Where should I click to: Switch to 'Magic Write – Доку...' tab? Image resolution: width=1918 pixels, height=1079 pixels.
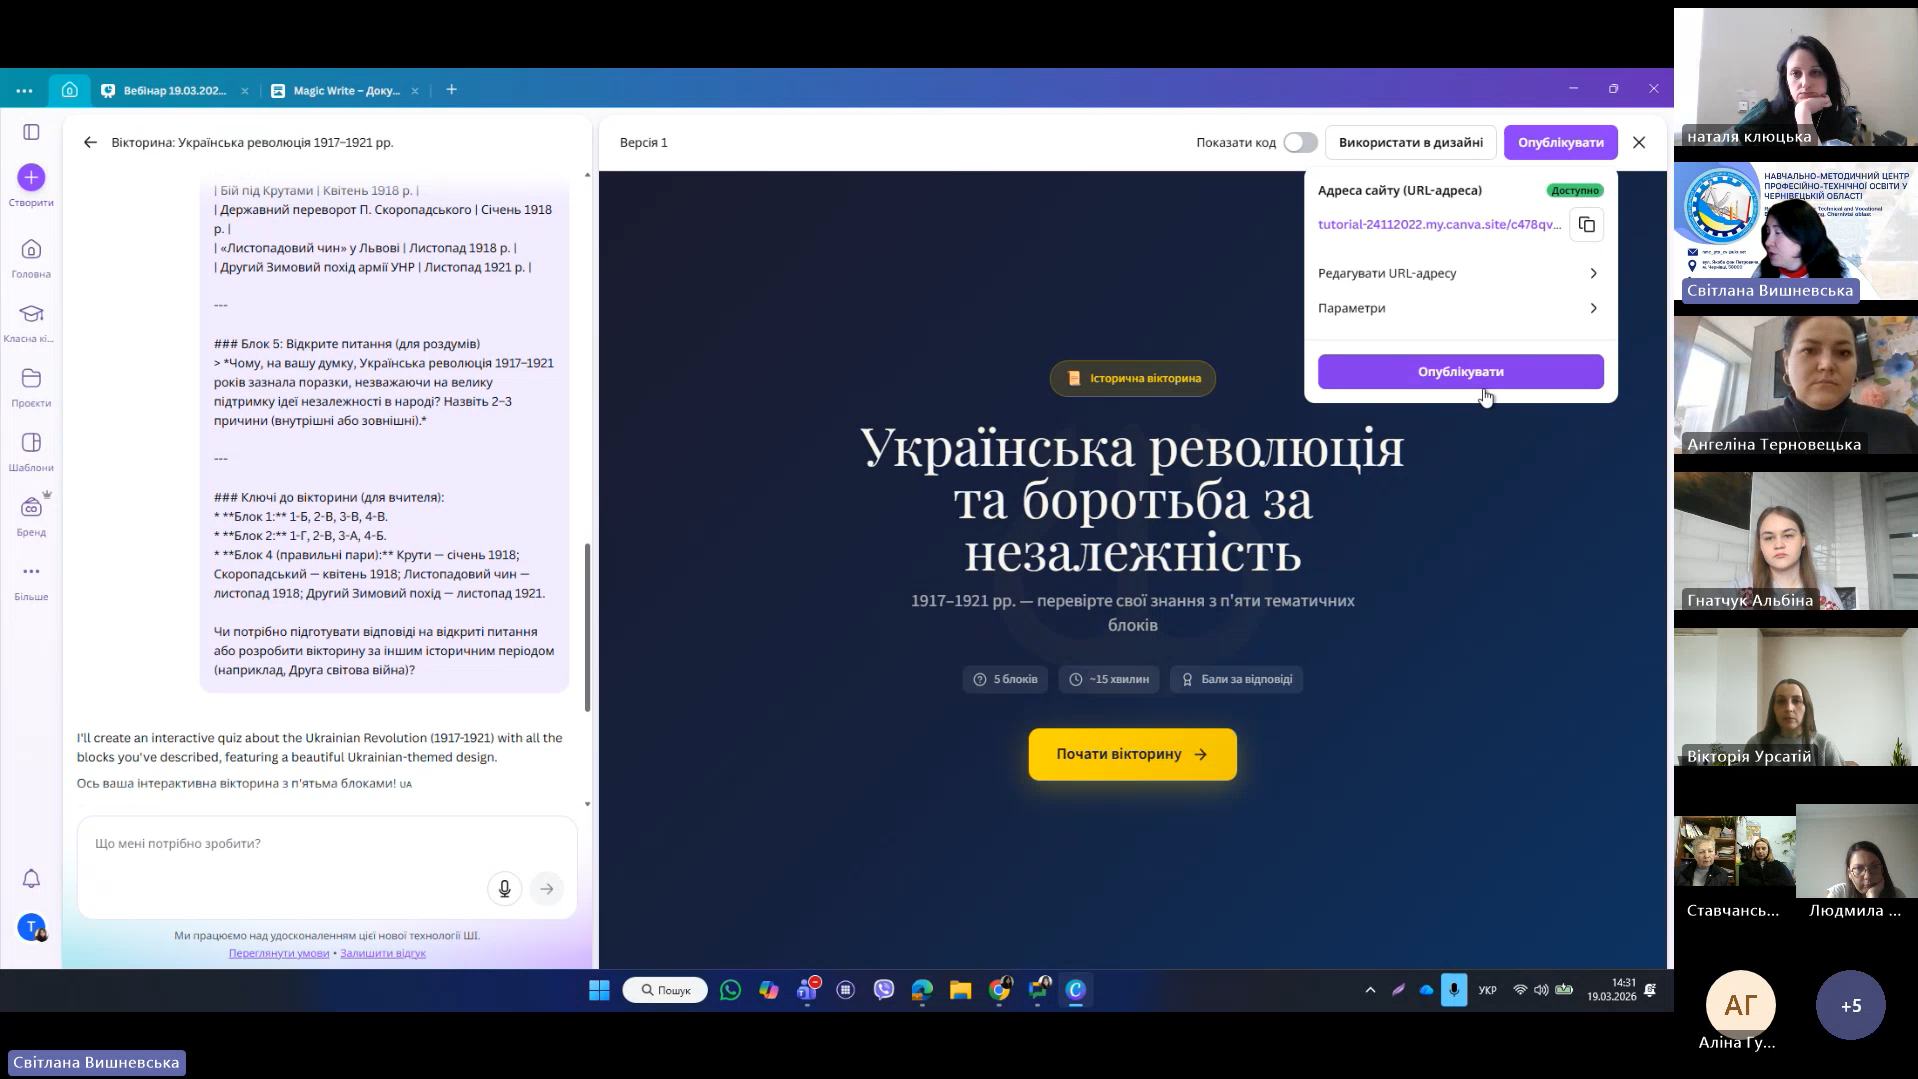click(x=345, y=91)
